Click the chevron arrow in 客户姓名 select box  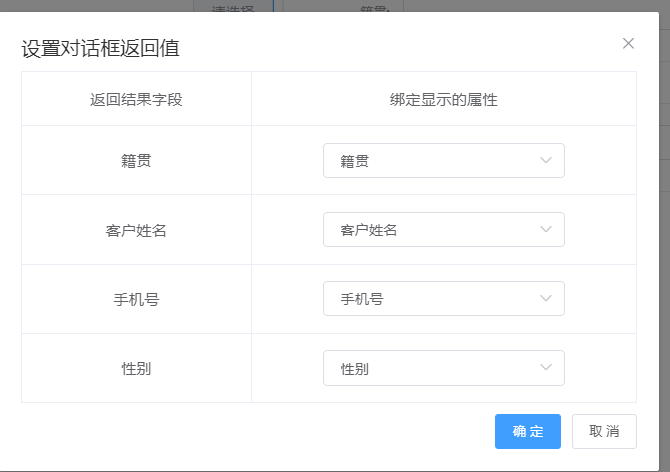pyautogui.click(x=546, y=229)
